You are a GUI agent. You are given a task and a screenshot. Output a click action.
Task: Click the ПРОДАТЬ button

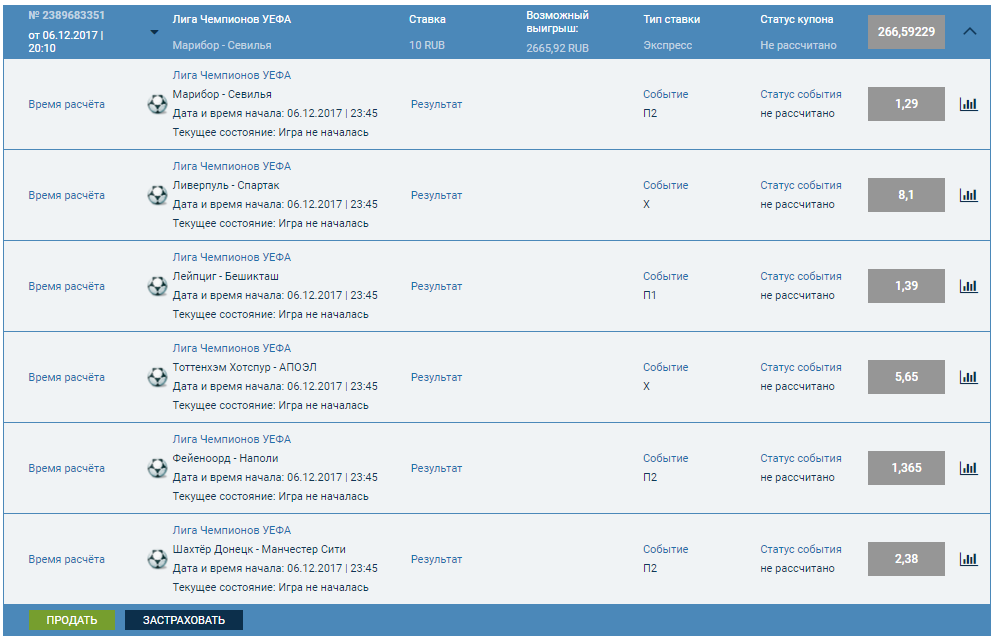click(x=72, y=619)
